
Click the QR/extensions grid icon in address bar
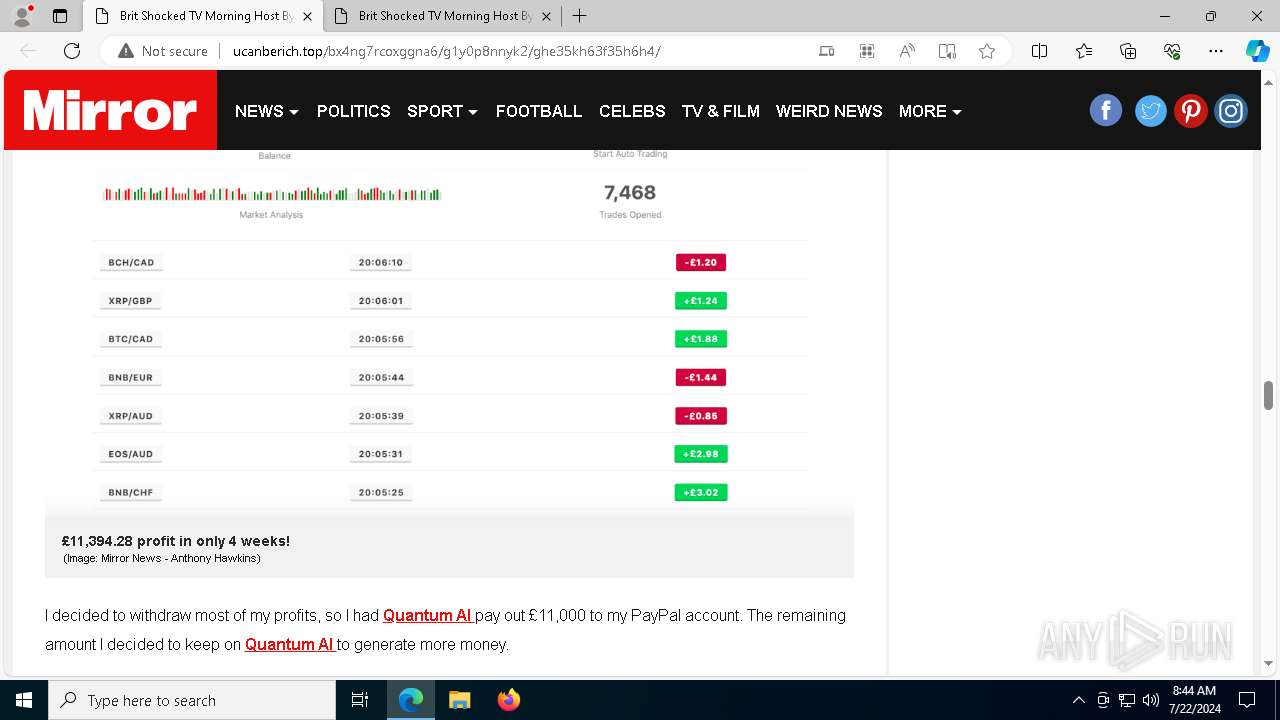[x=867, y=51]
